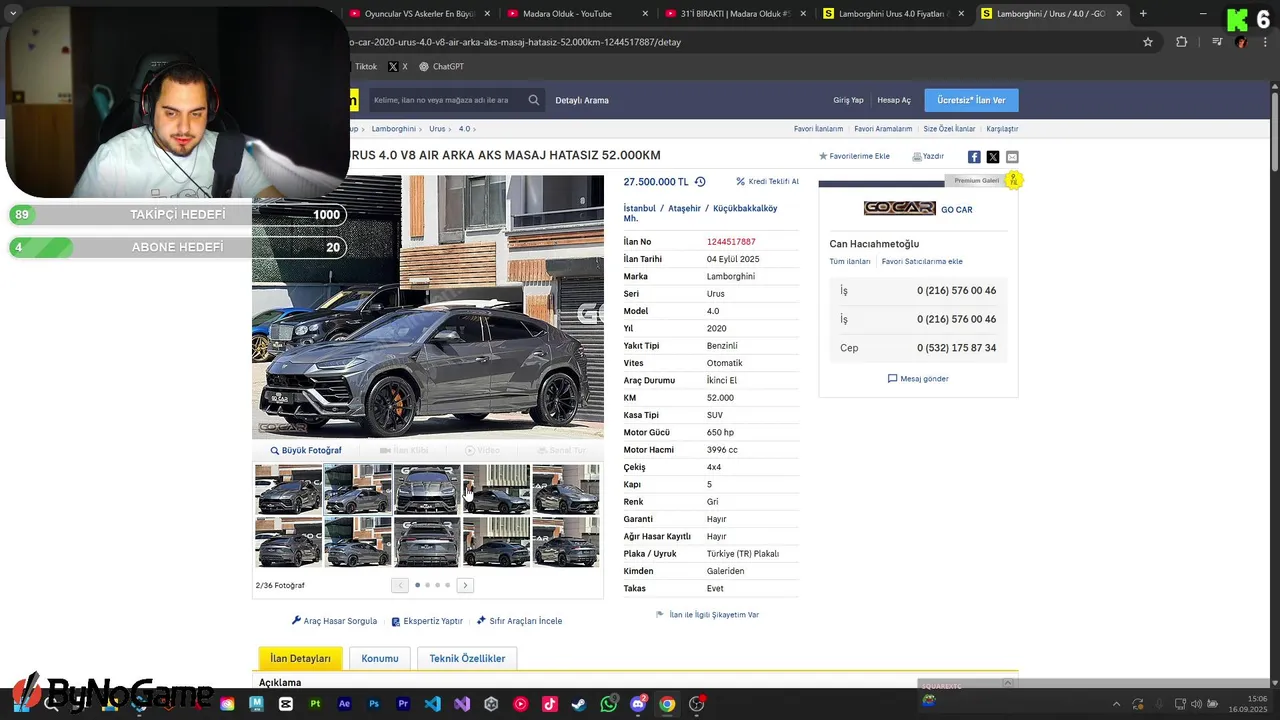Viewport: 1280px width, 720px height.
Task: Switch to the 31'İ BIRAKTI tab
Action: pos(735,14)
